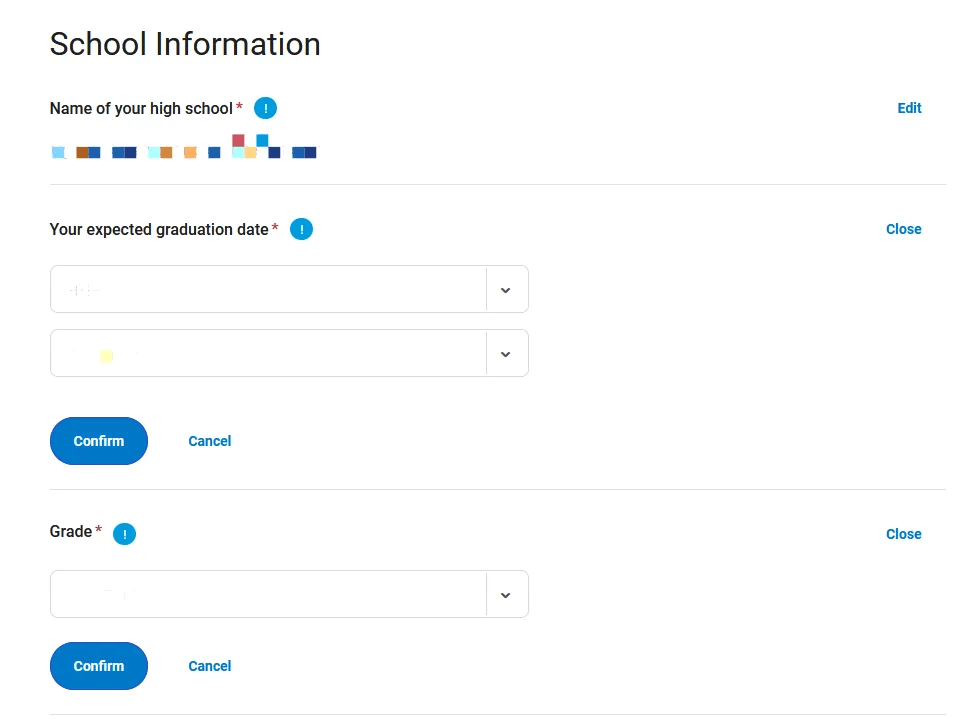Viewport: 960px width, 723px height.
Task: Click inside the Grade selection field
Action: (x=289, y=594)
